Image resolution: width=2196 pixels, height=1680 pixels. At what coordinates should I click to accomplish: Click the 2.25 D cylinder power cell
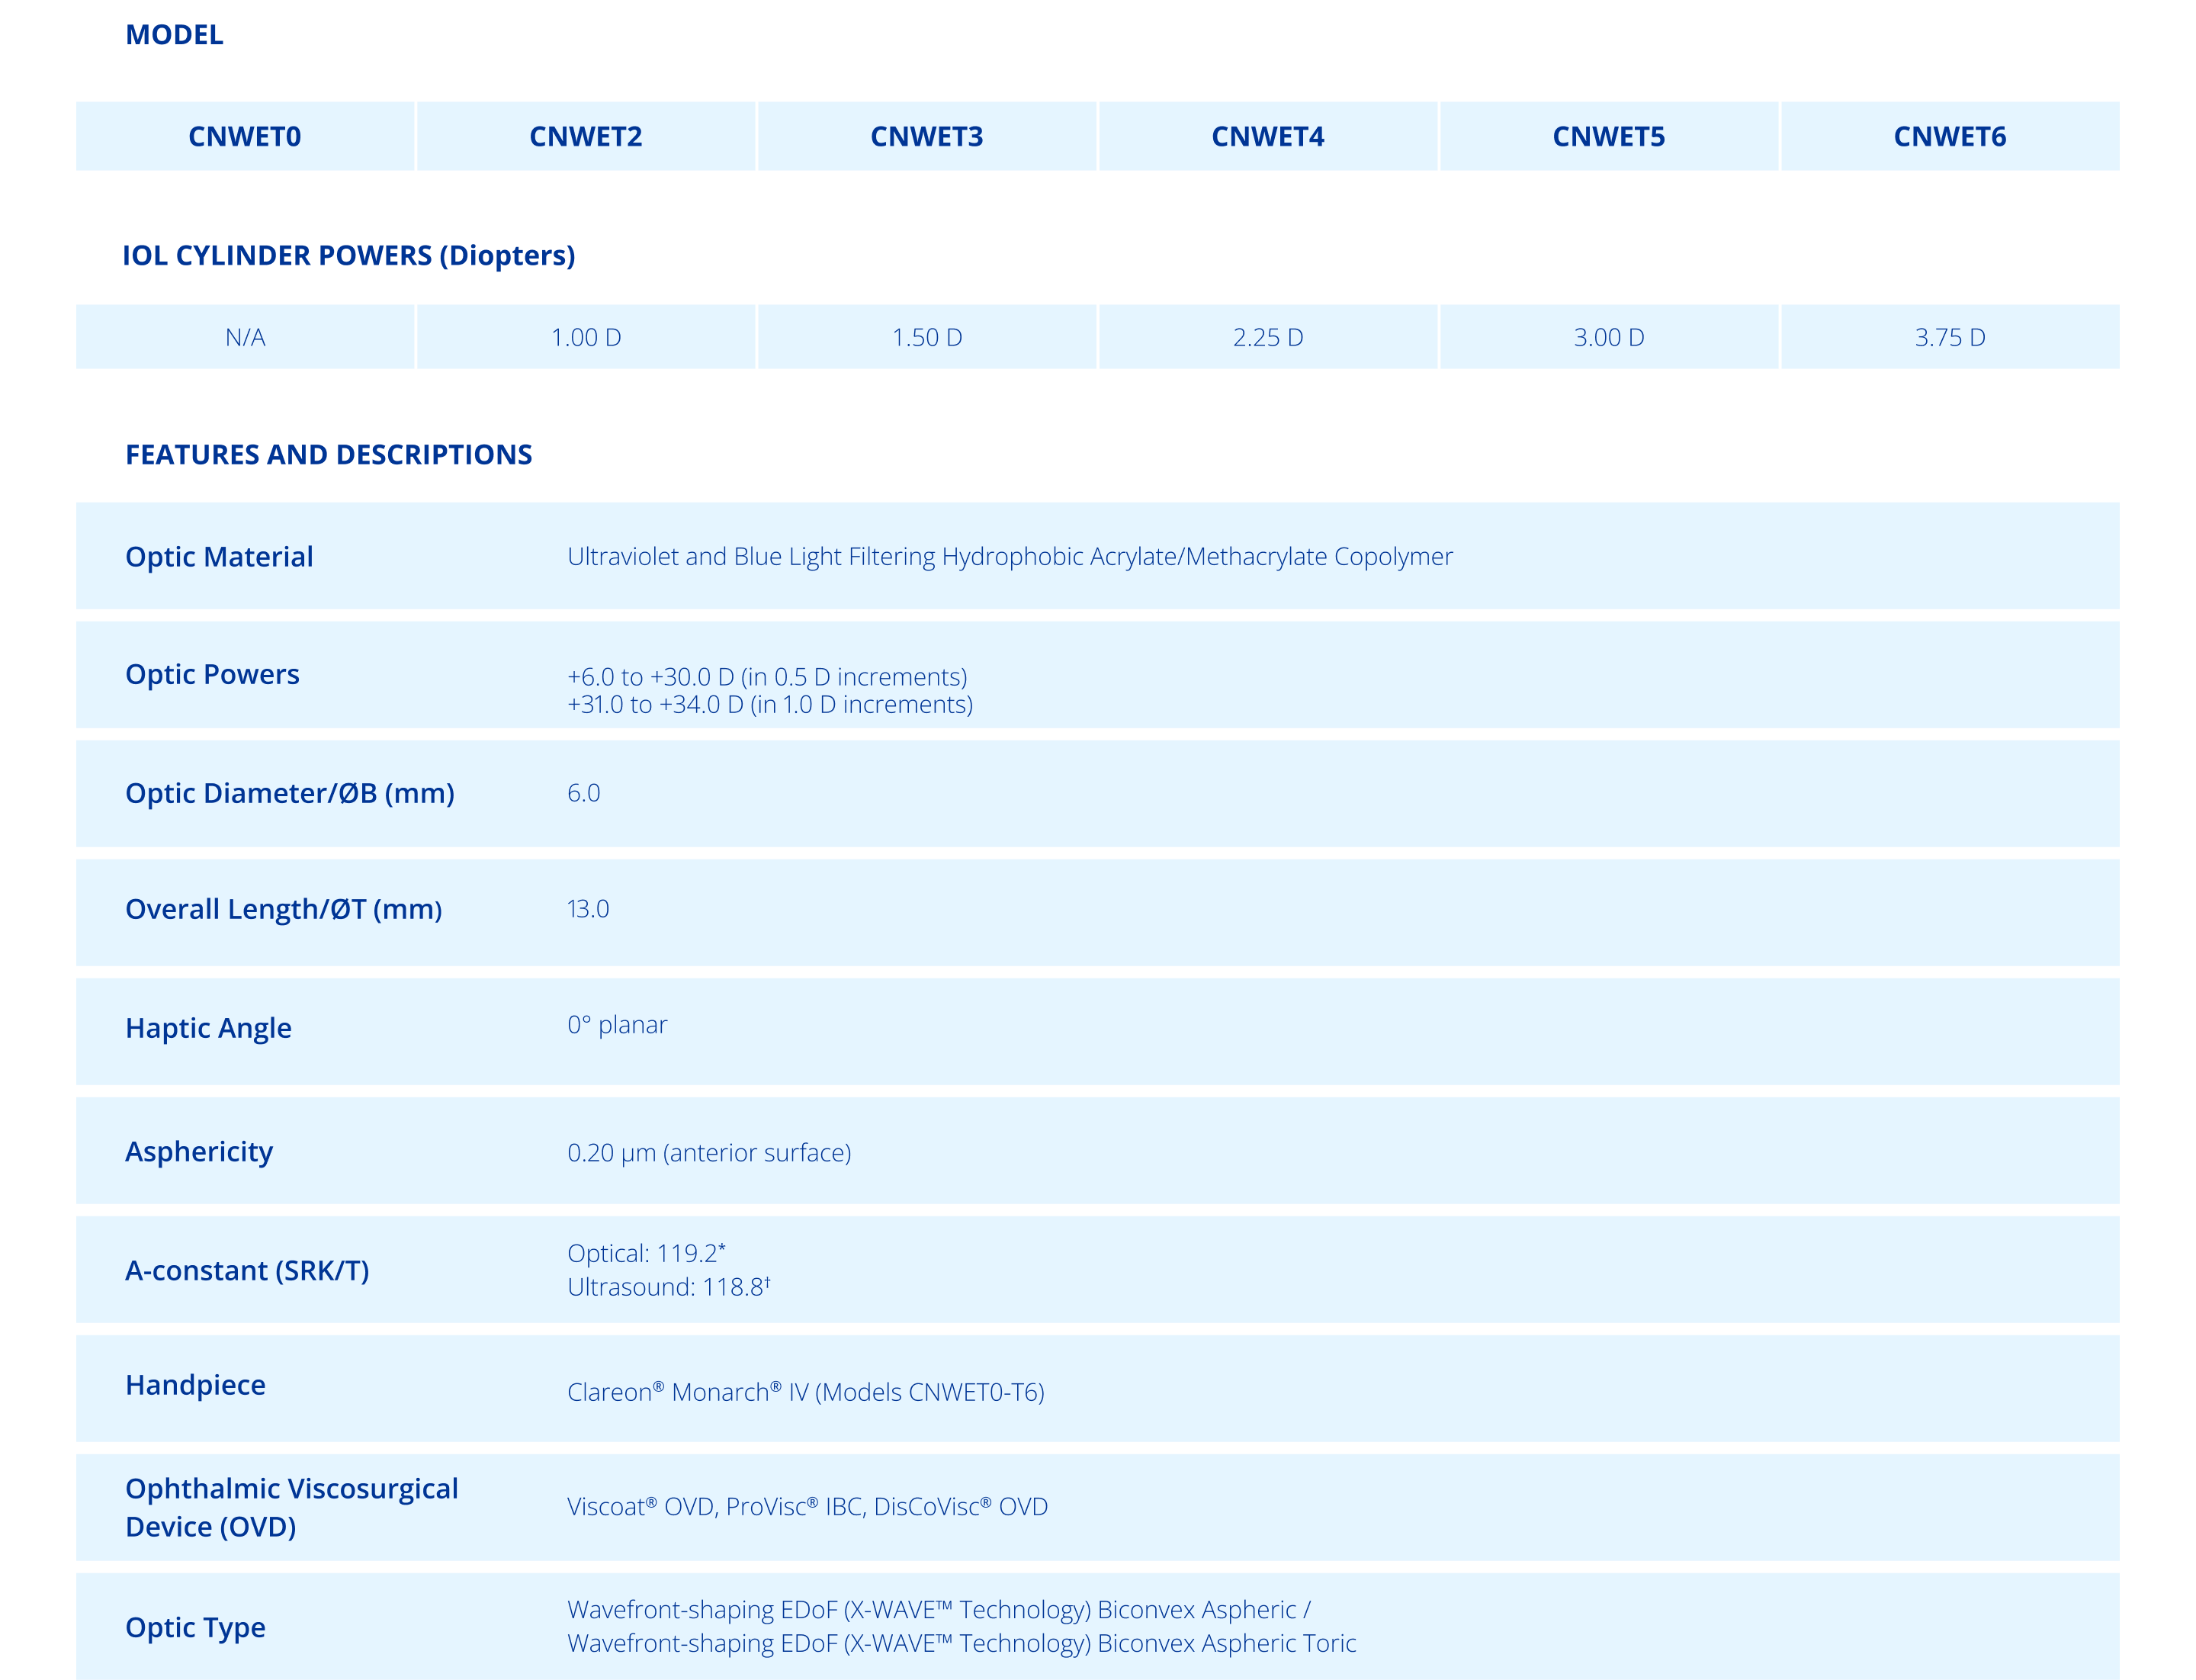click(1268, 337)
